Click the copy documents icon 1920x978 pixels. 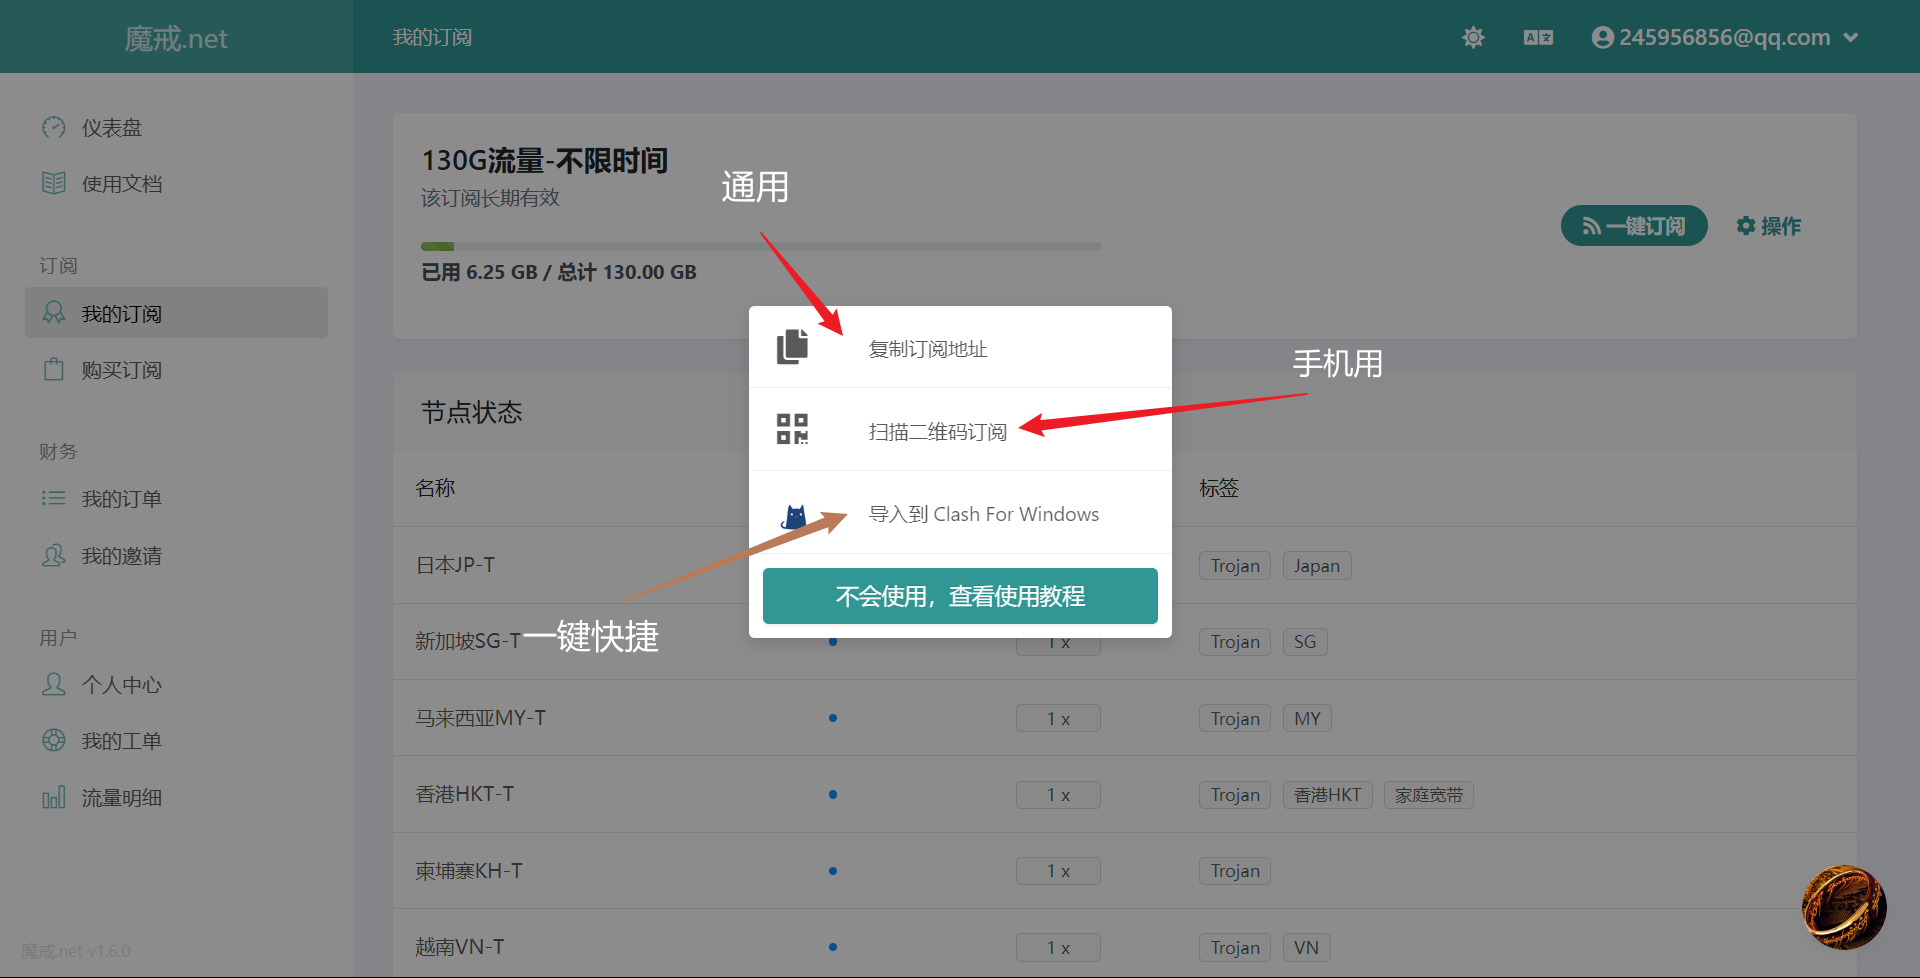[793, 347]
